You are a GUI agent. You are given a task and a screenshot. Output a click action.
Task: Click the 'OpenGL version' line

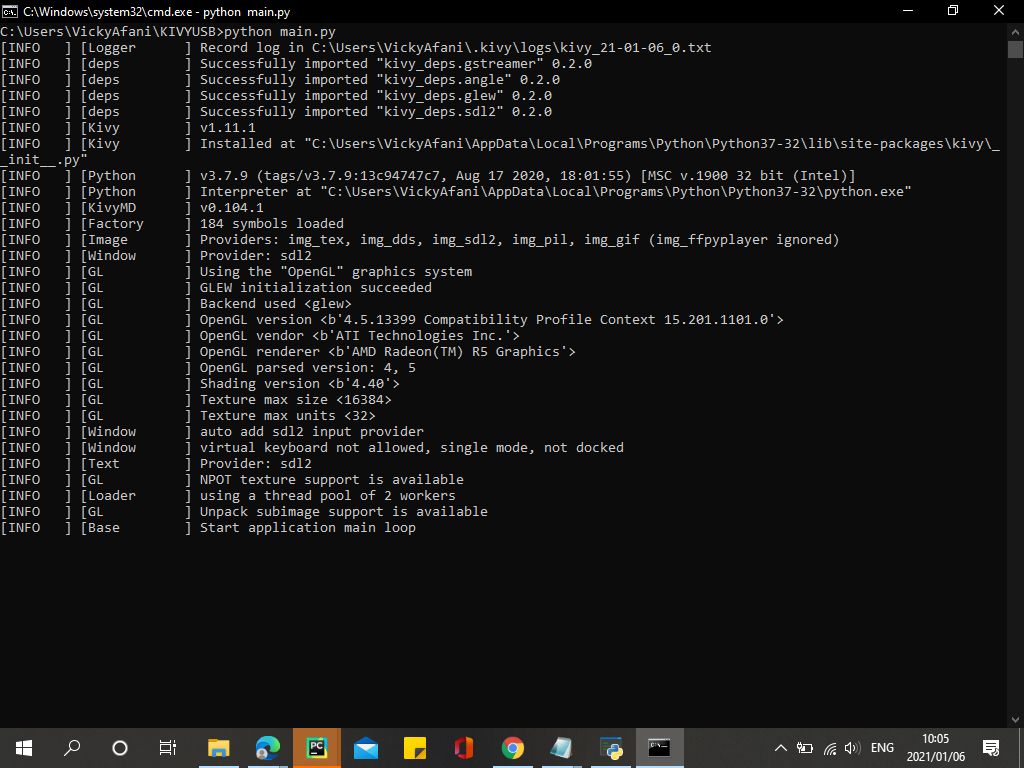point(392,319)
